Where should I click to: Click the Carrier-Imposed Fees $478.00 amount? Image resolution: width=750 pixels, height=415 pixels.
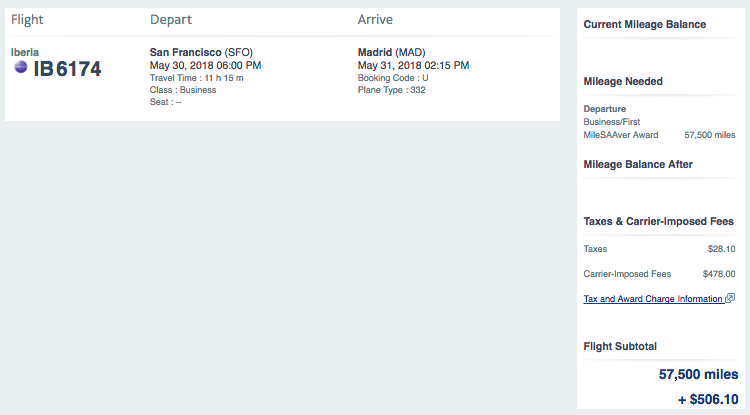719,274
